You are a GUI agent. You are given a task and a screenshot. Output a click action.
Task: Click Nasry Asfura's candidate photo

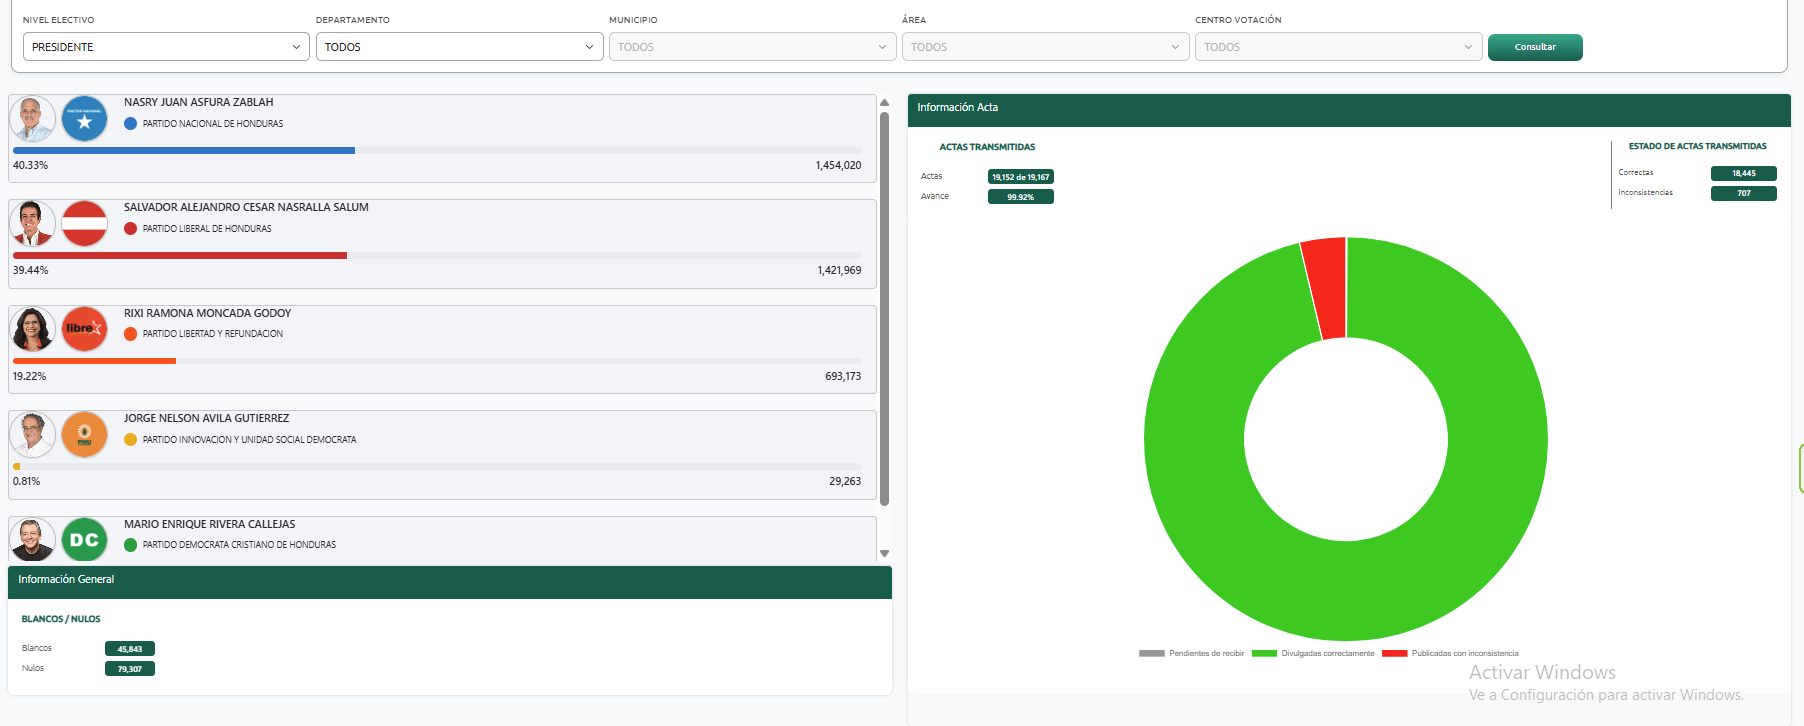(x=32, y=120)
